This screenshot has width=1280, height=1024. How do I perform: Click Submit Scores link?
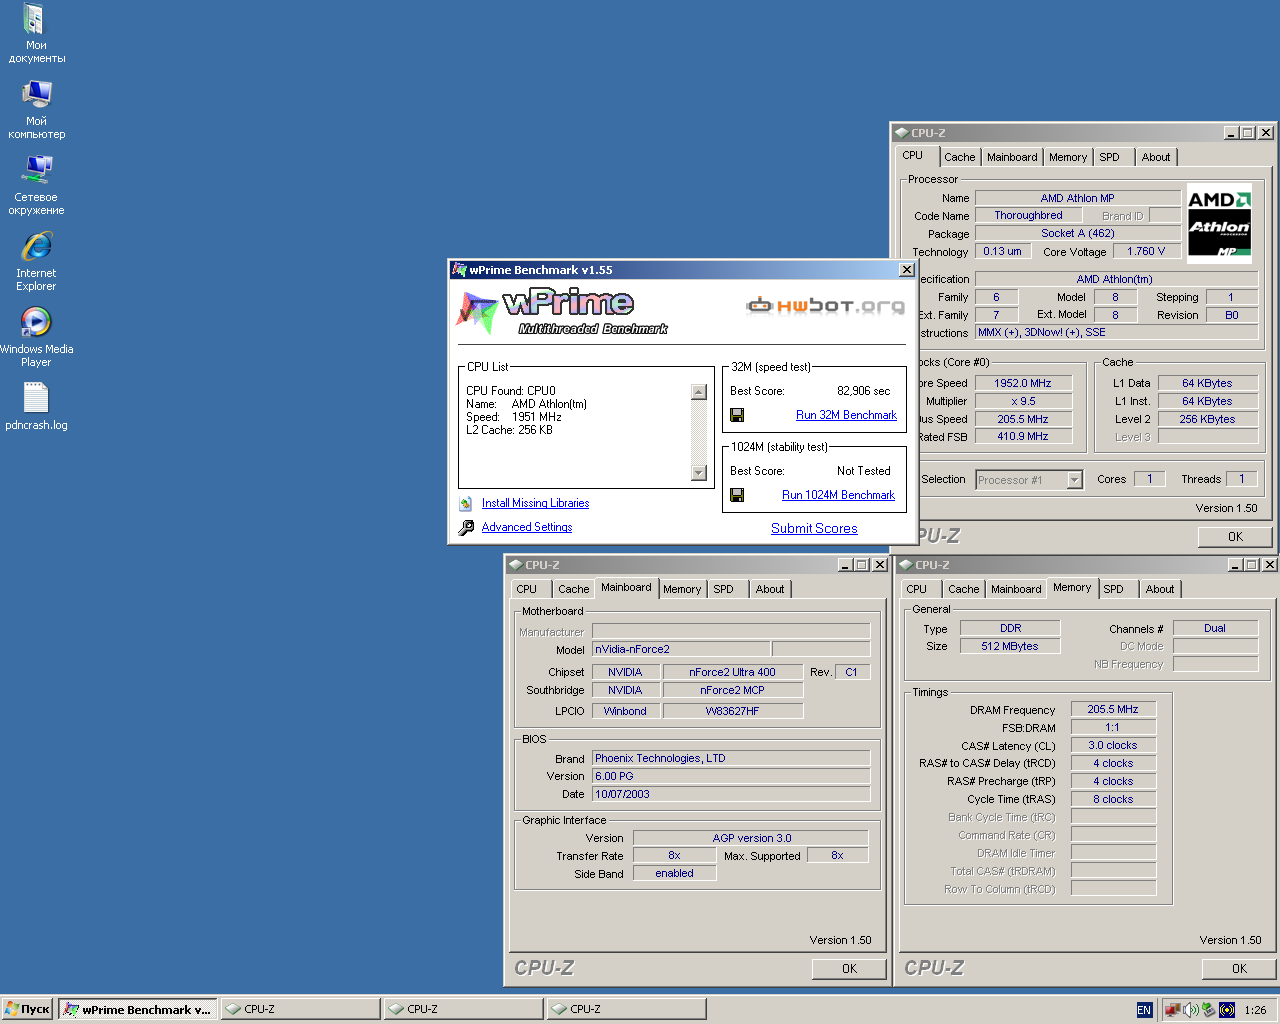pos(814,528)
